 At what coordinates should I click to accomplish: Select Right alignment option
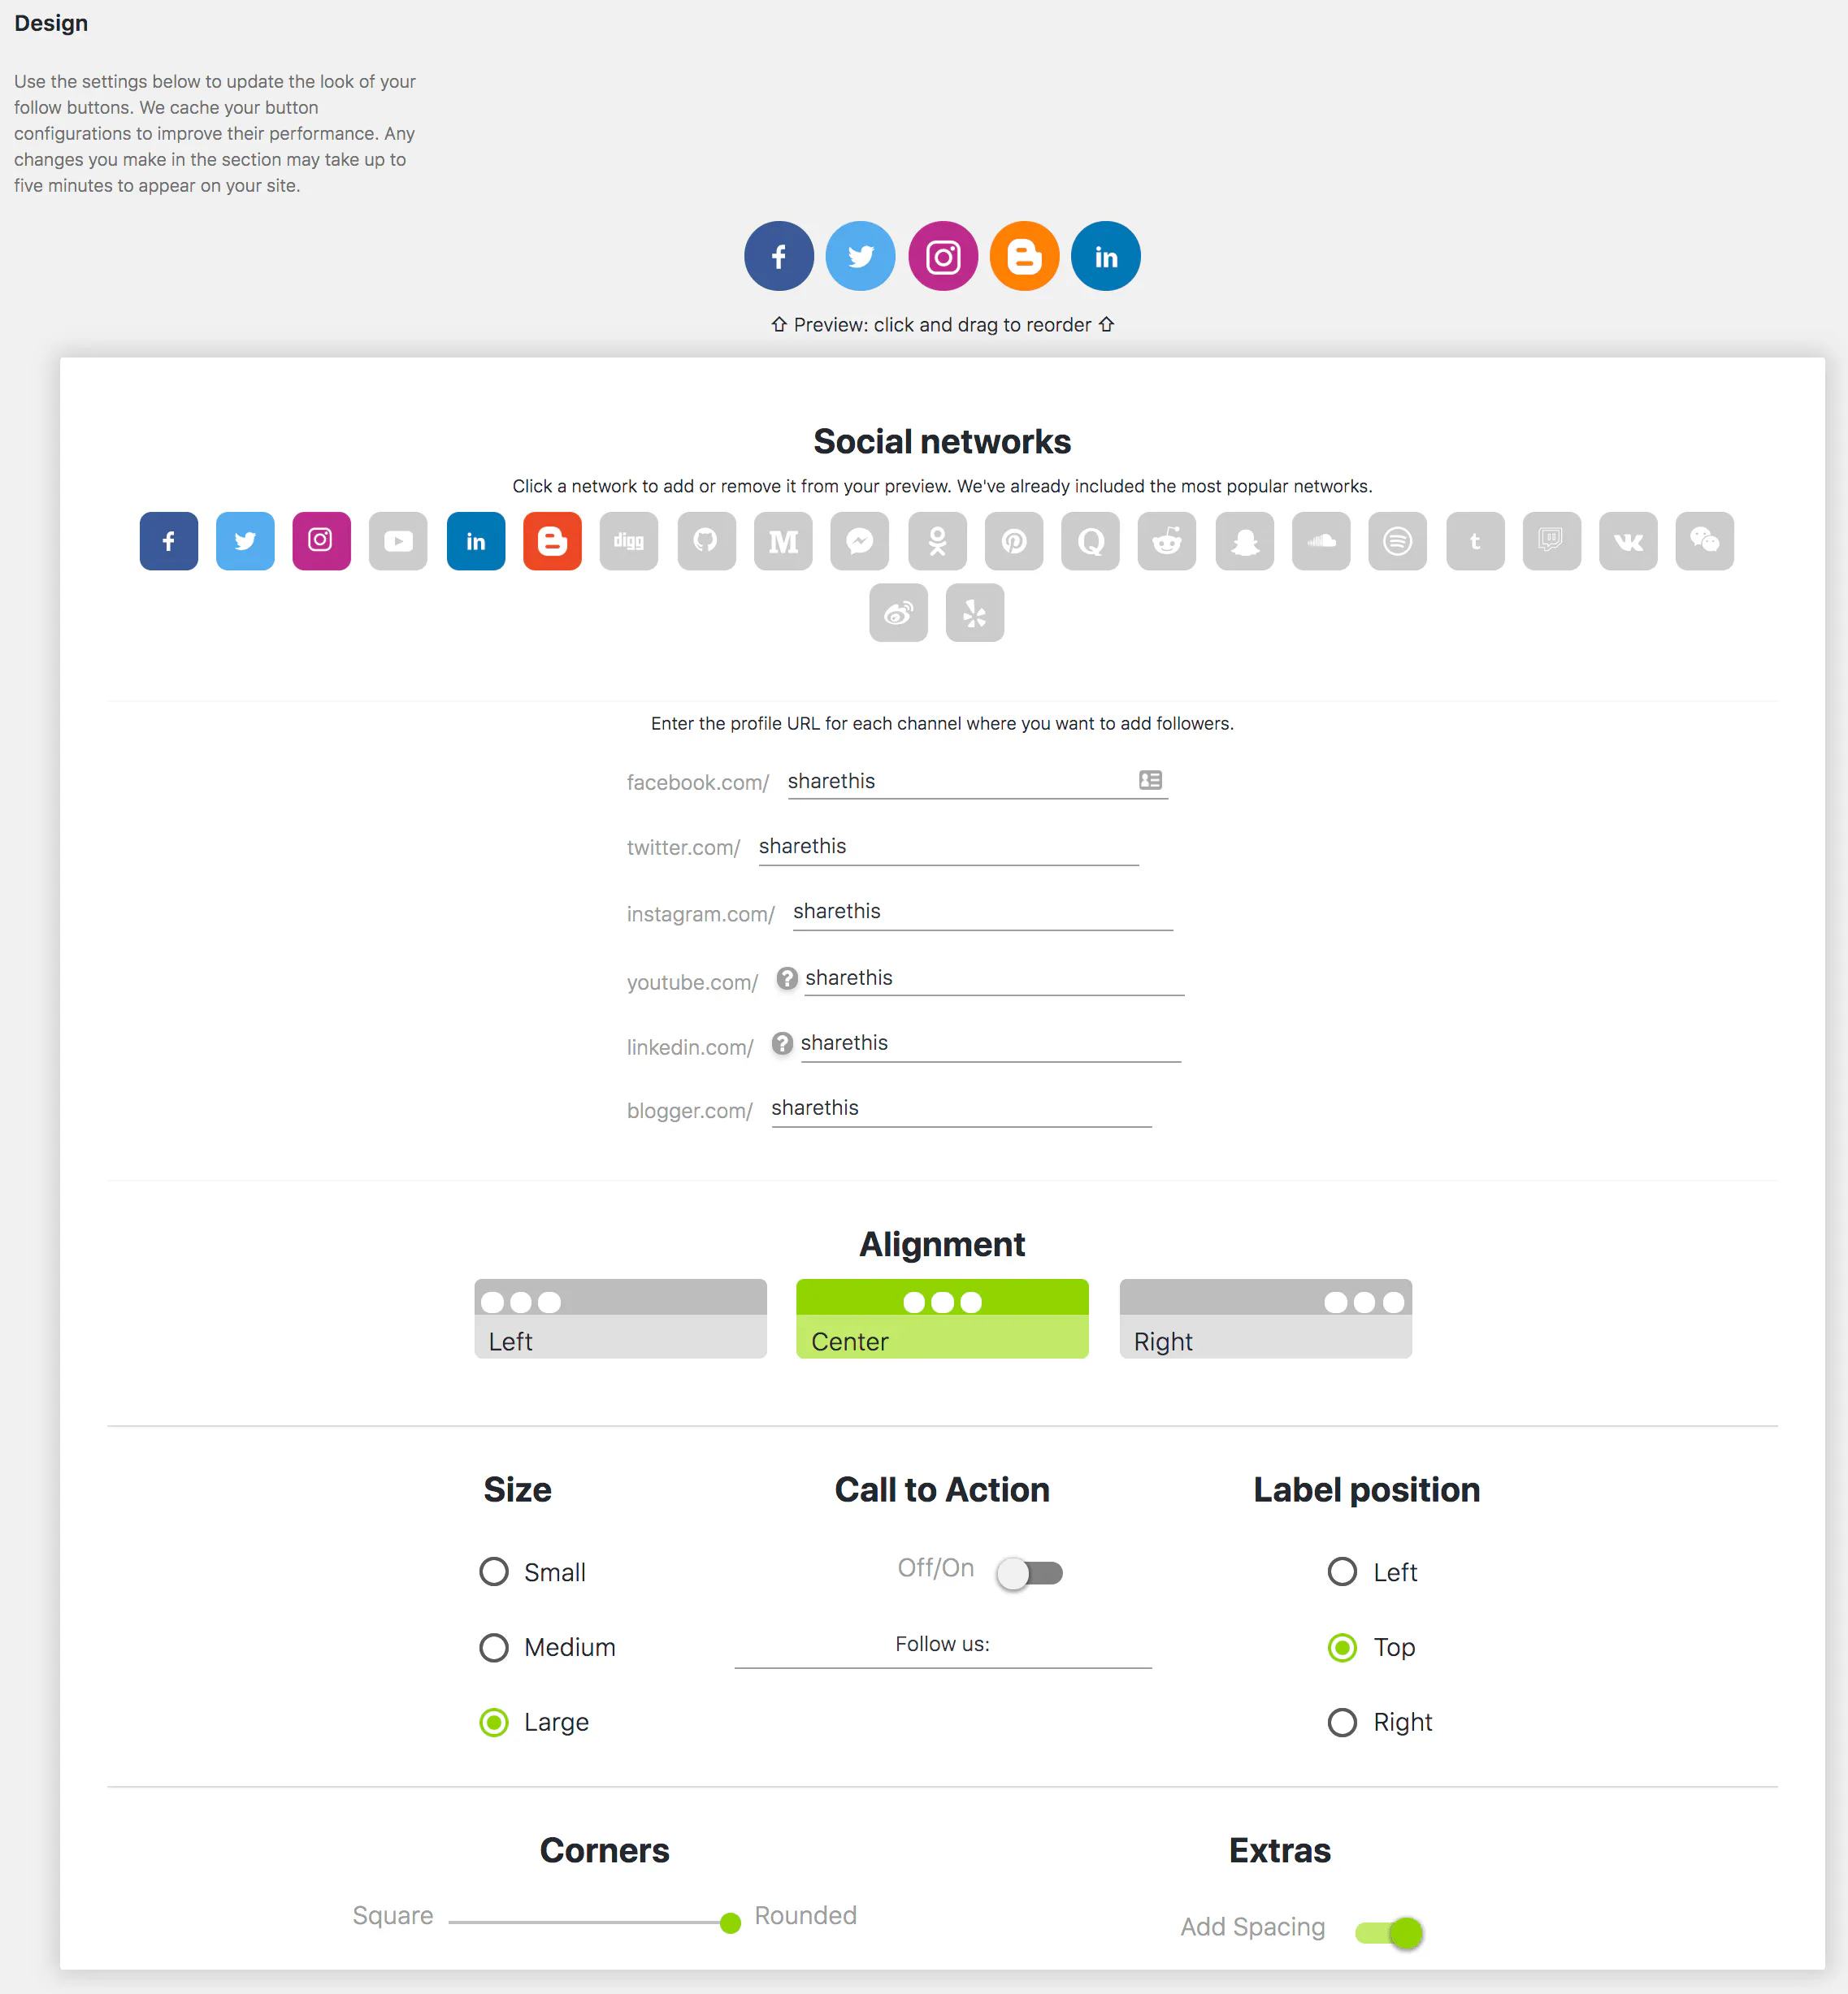point(1265,1318)
